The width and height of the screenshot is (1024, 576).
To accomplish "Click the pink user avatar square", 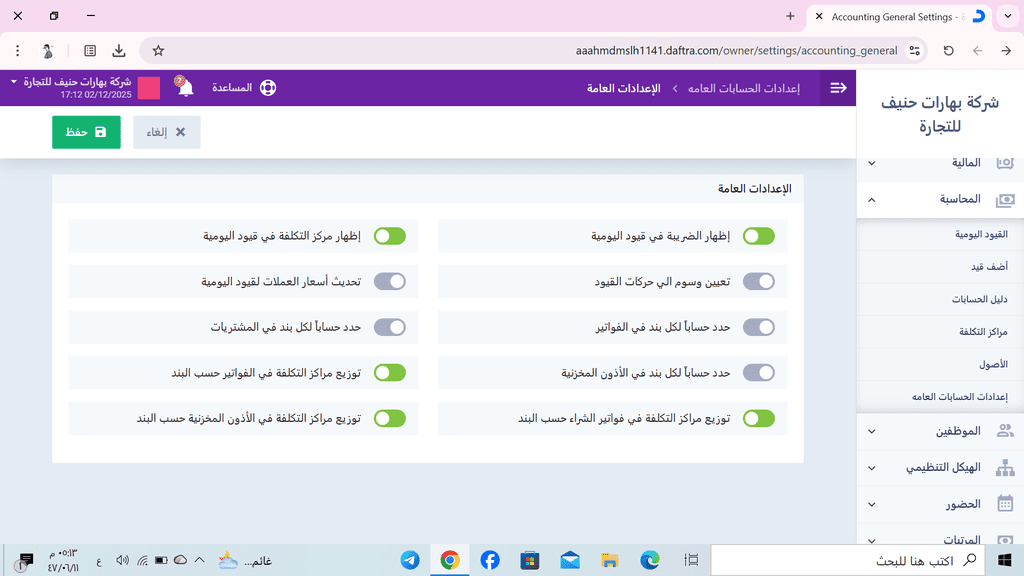I will tap(148, 88).
